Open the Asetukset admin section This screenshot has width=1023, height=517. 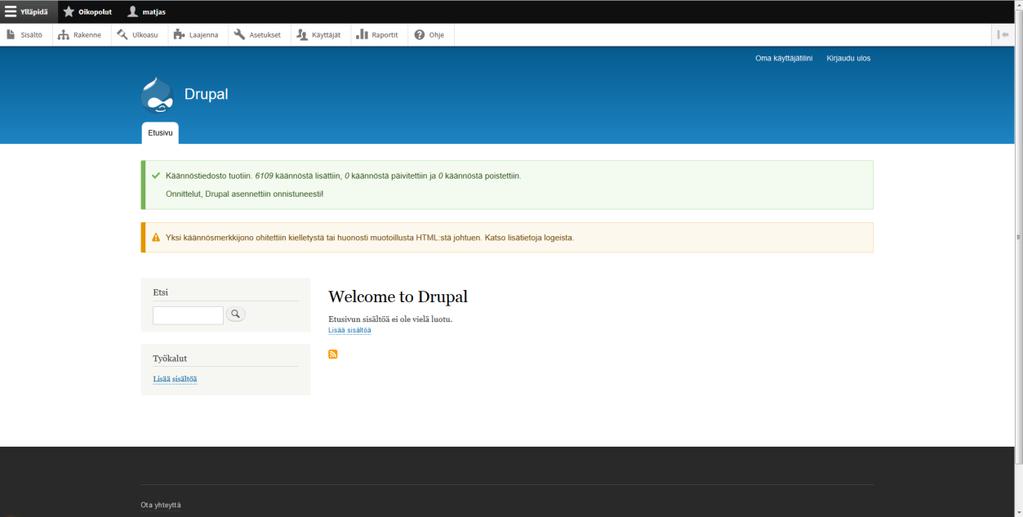[x=258, y=35]
